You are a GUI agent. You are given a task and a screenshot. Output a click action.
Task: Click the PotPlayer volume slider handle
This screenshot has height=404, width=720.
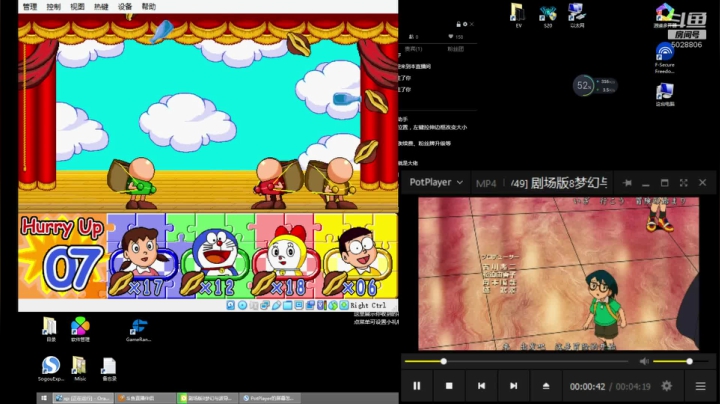point(689,361)
